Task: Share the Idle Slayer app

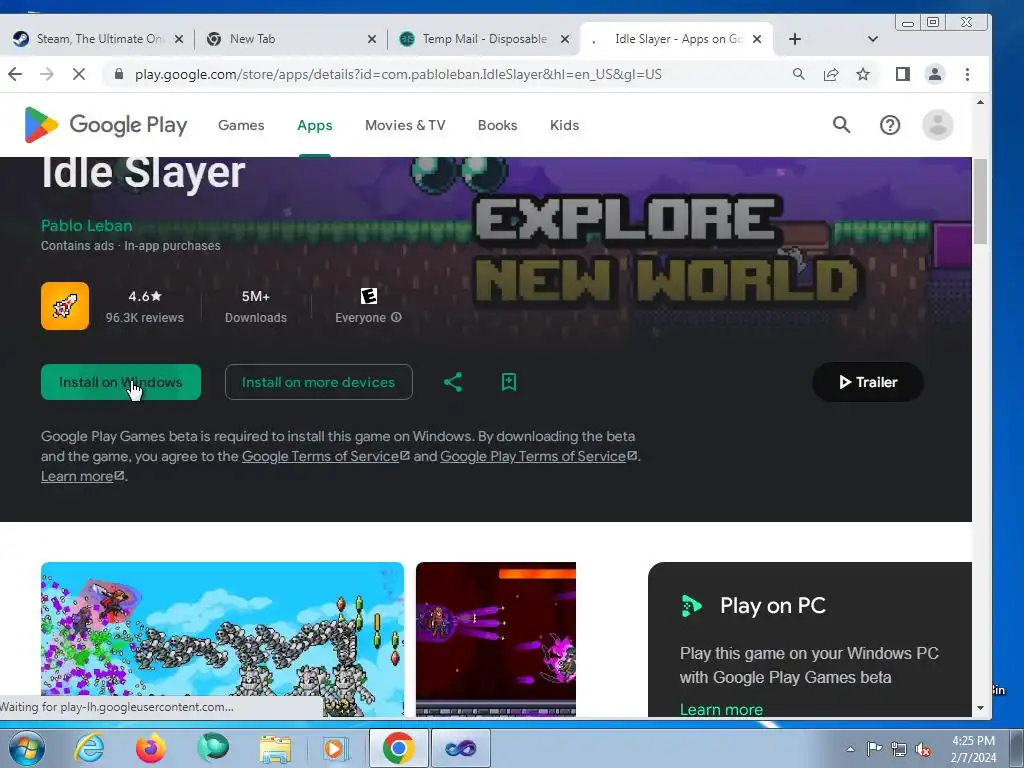Action: [453, 382]
